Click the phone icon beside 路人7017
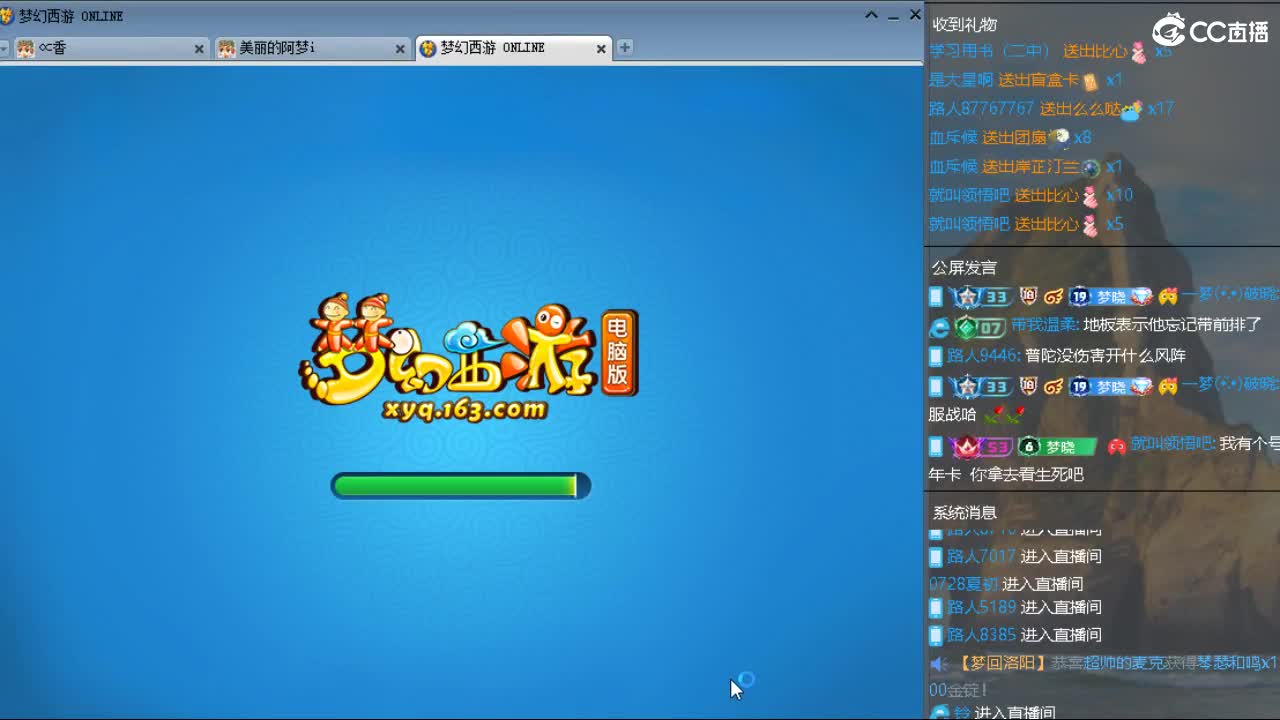This screenshot has height=720, width=1280. [936, 556]
